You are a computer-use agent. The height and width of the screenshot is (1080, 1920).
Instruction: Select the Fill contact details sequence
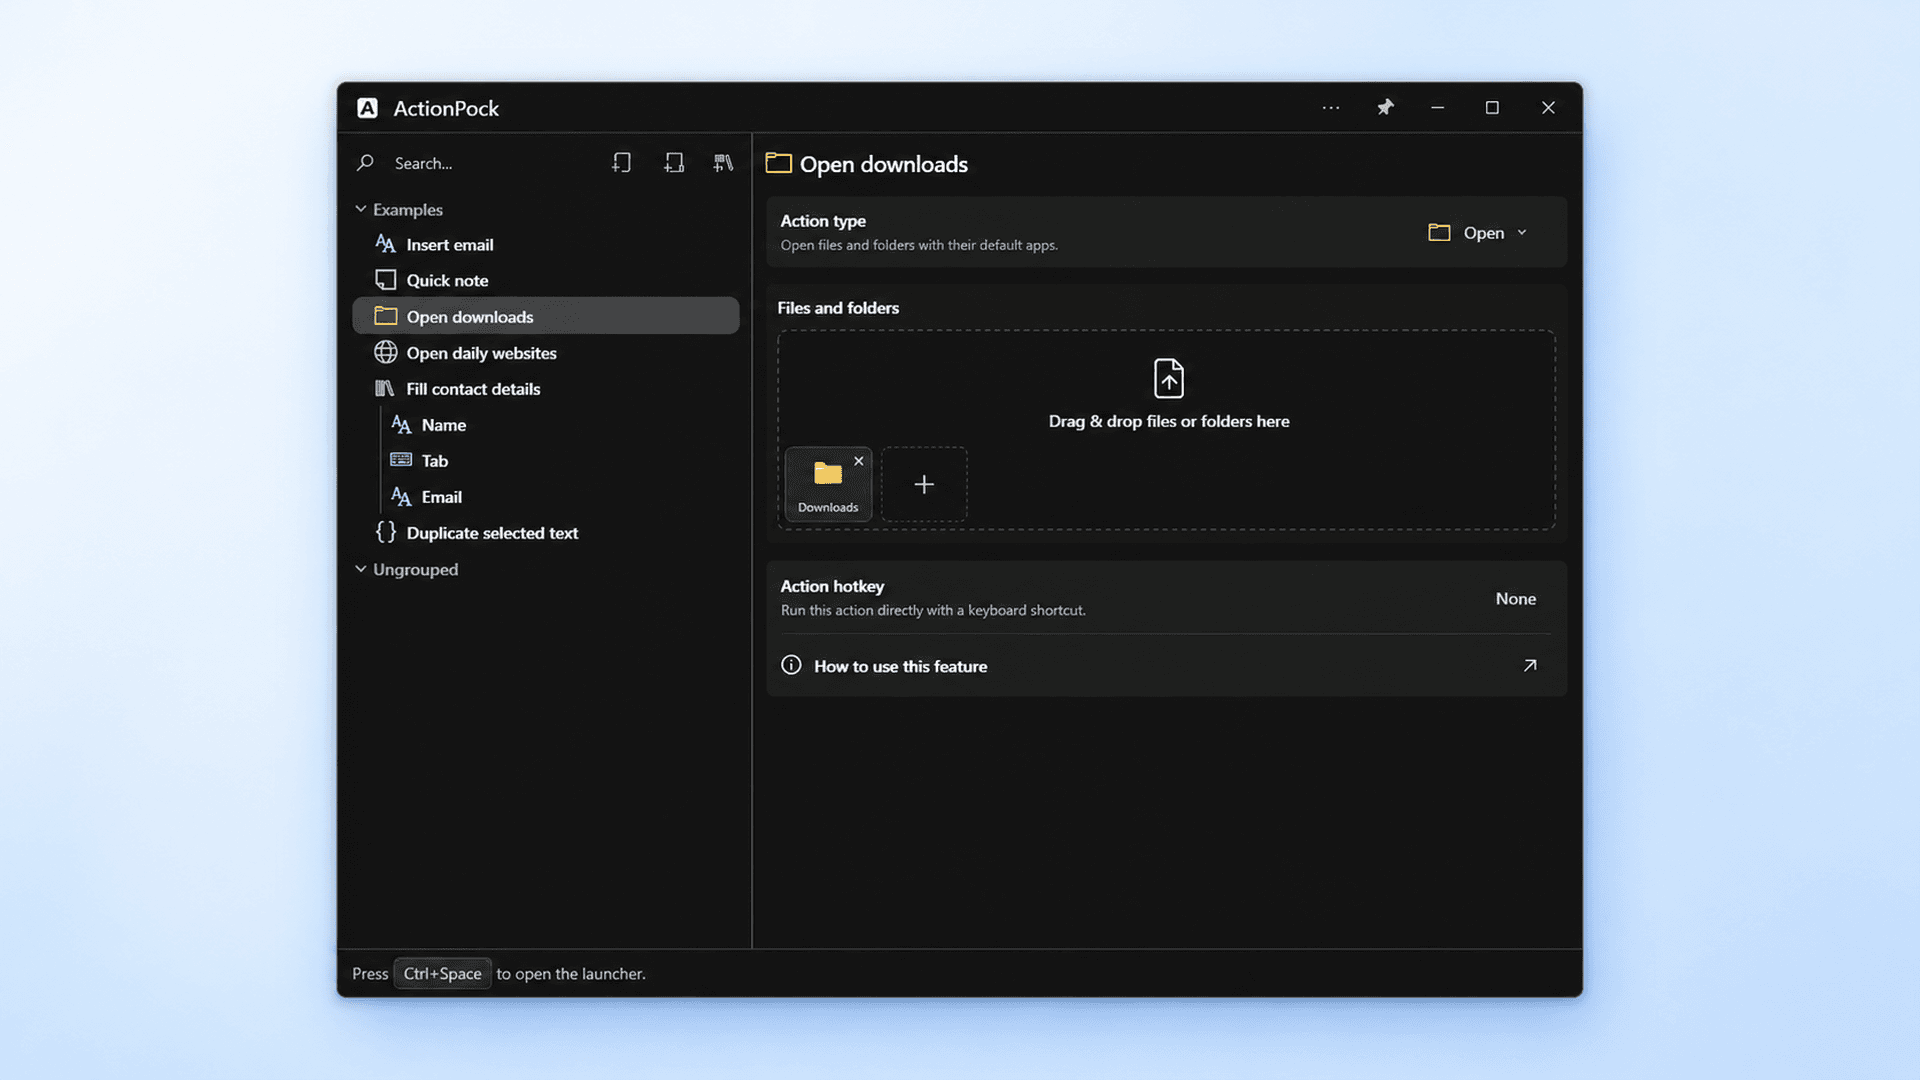(546, 389)
